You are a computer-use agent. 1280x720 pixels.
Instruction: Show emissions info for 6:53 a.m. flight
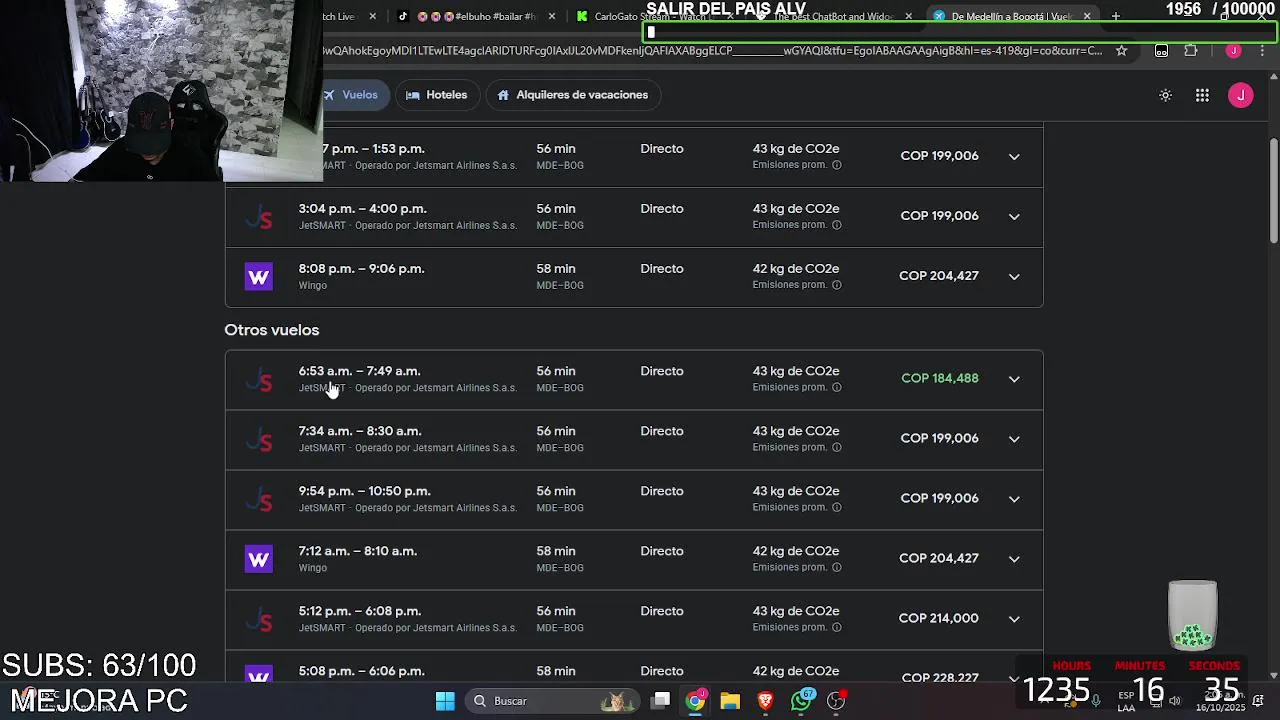pyautogui.click(x=837, y=387)
